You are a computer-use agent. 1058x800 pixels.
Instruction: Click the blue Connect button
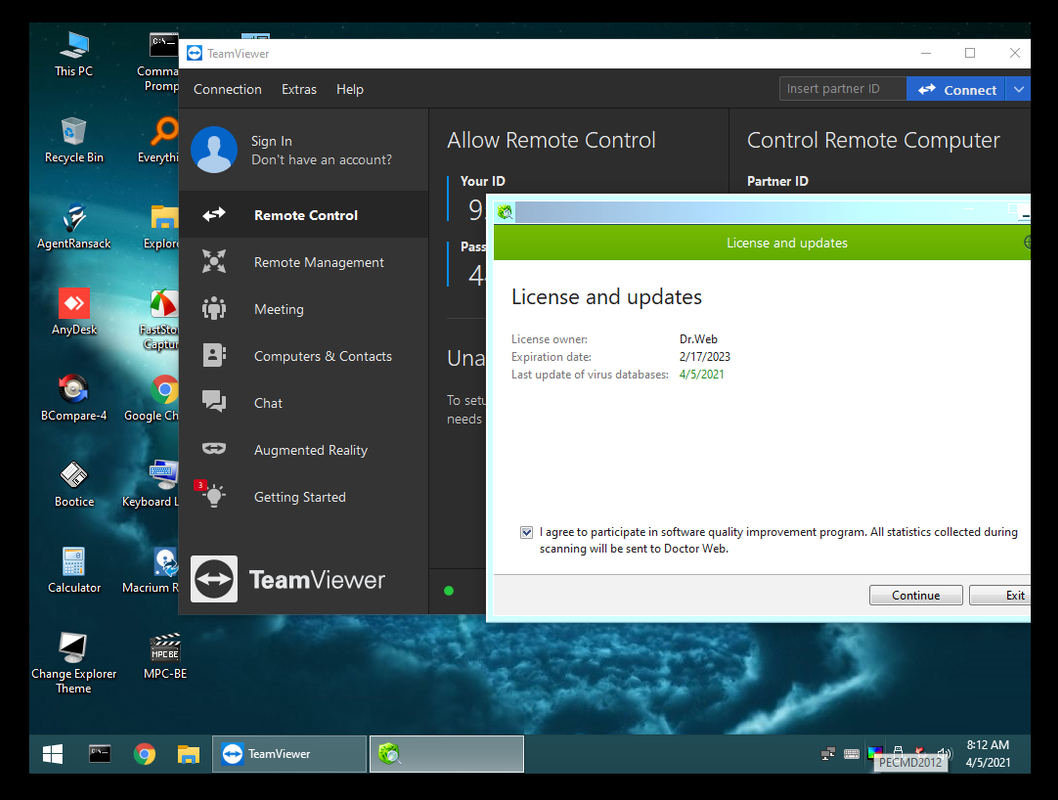tap(956, 89)
